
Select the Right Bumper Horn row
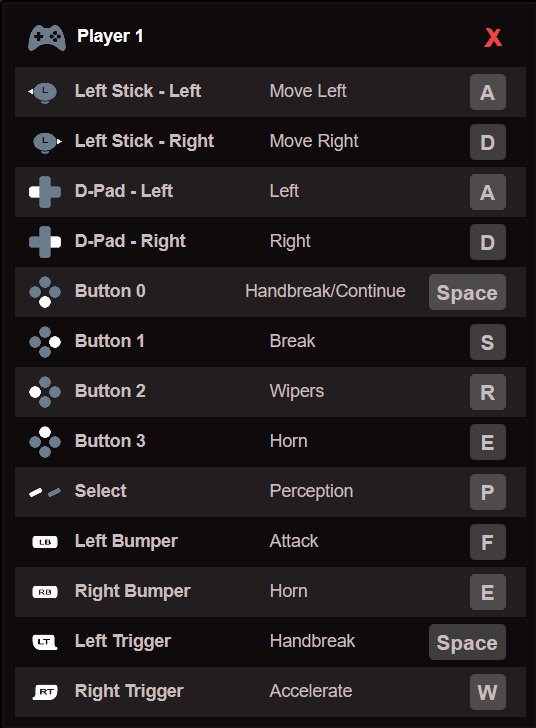coord(270,592)
